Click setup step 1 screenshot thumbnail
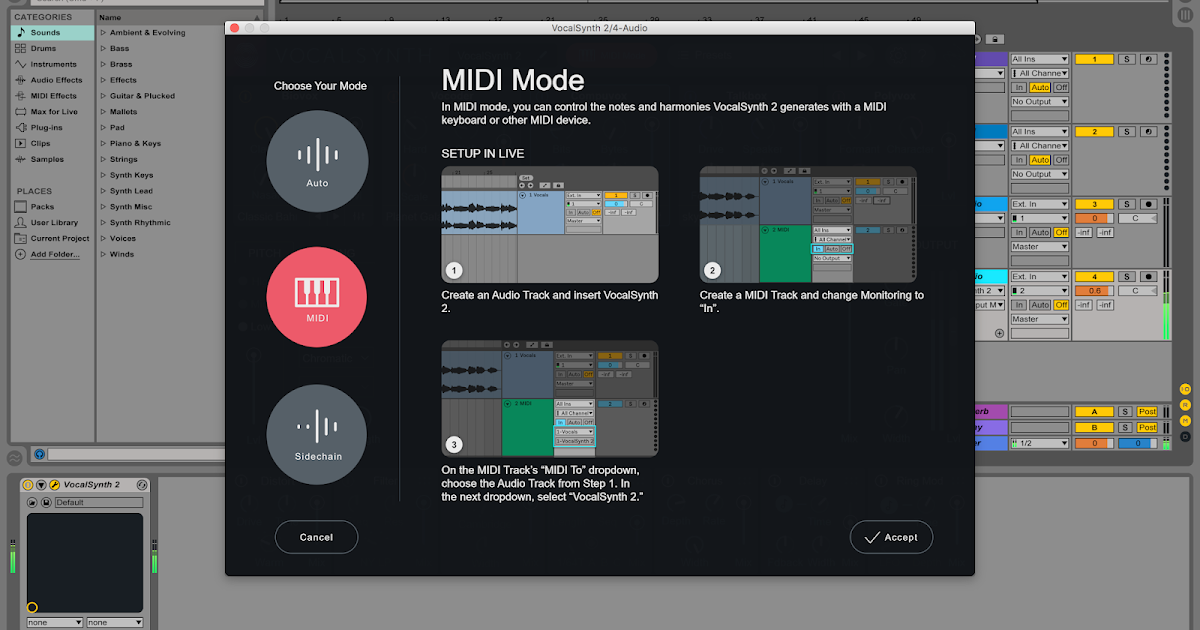The height and width of the screenshot is (630, 1200). tap(550, 224)
